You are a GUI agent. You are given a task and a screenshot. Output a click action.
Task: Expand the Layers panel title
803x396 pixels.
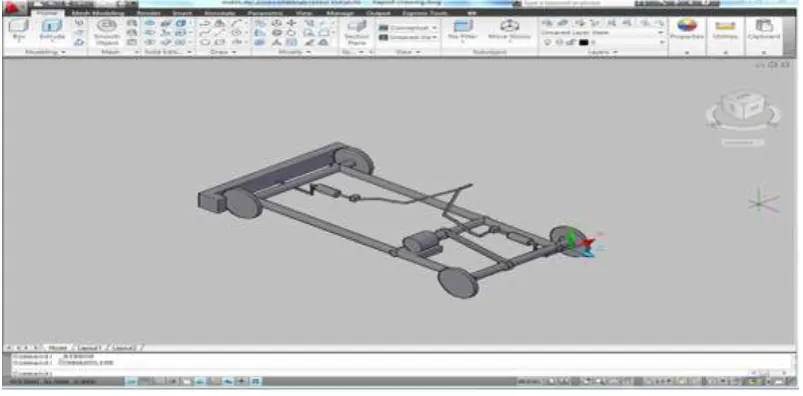(x=602, y=52)
